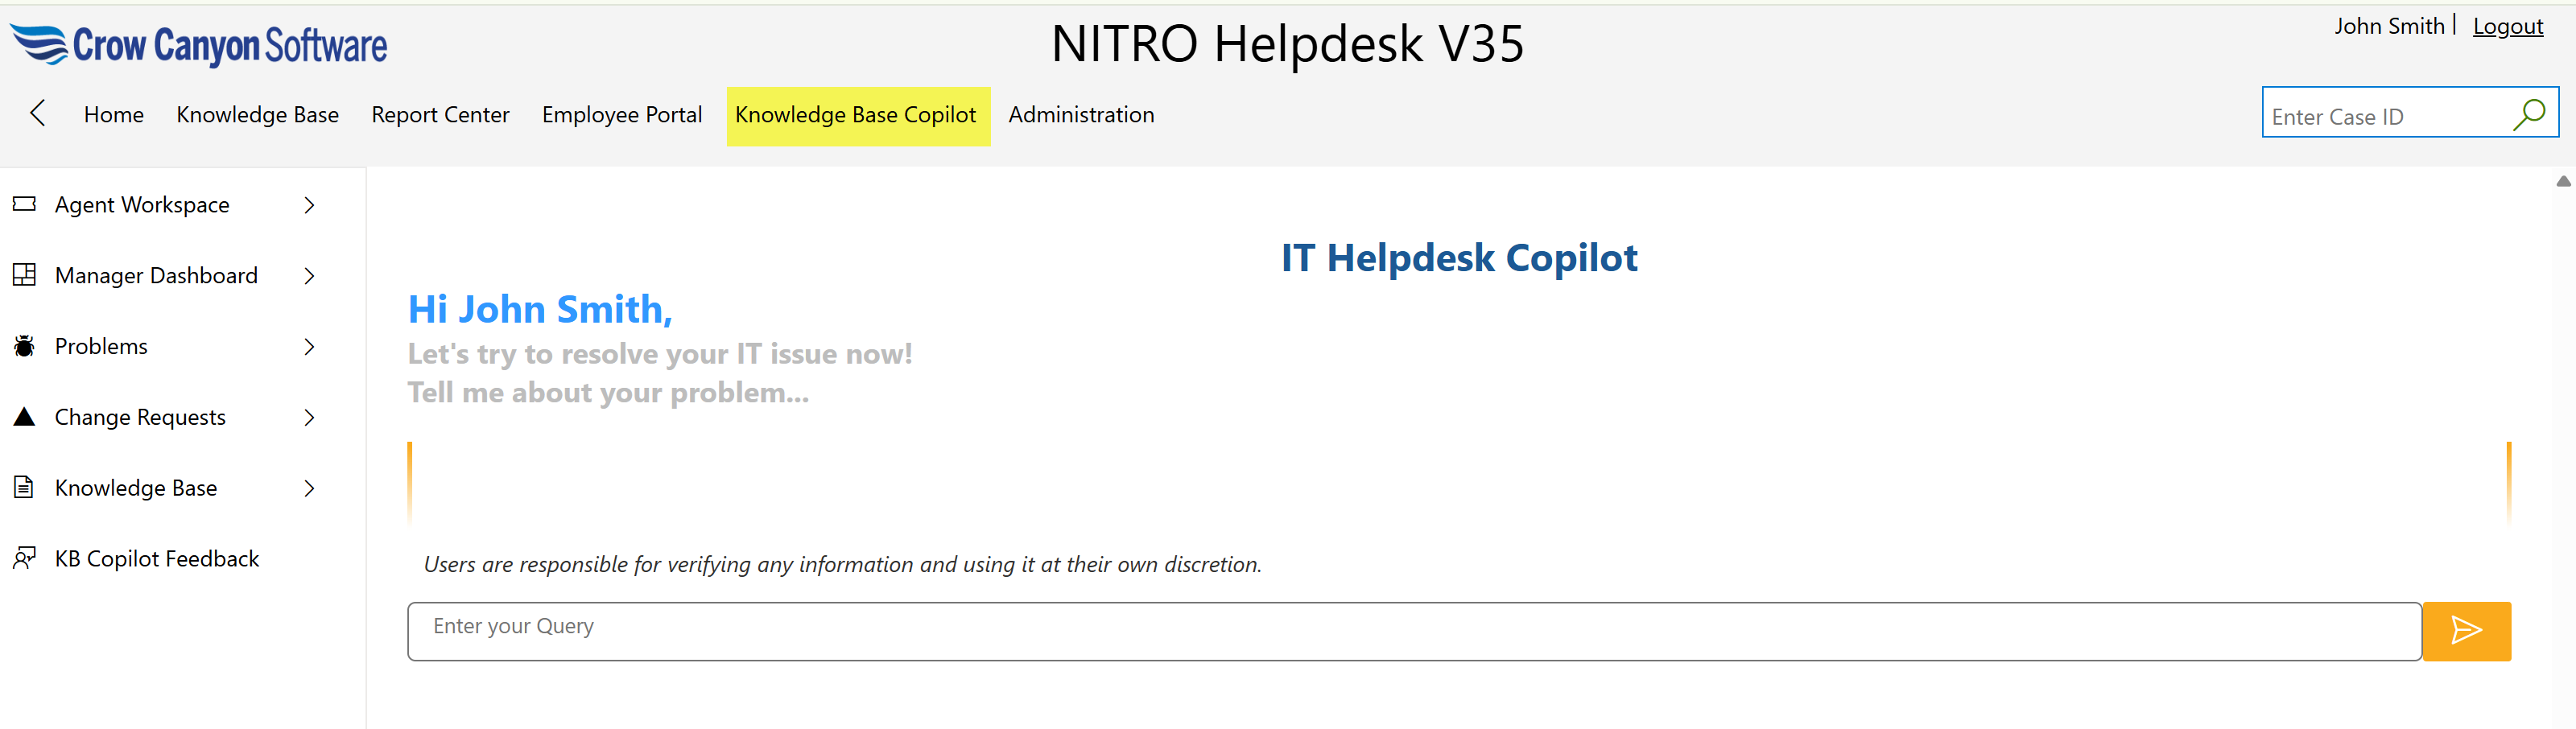This screenshot has width=2576, height=729.
Task: Click the Crow Canyon Software logo
Action: click(x=199, y=45)
